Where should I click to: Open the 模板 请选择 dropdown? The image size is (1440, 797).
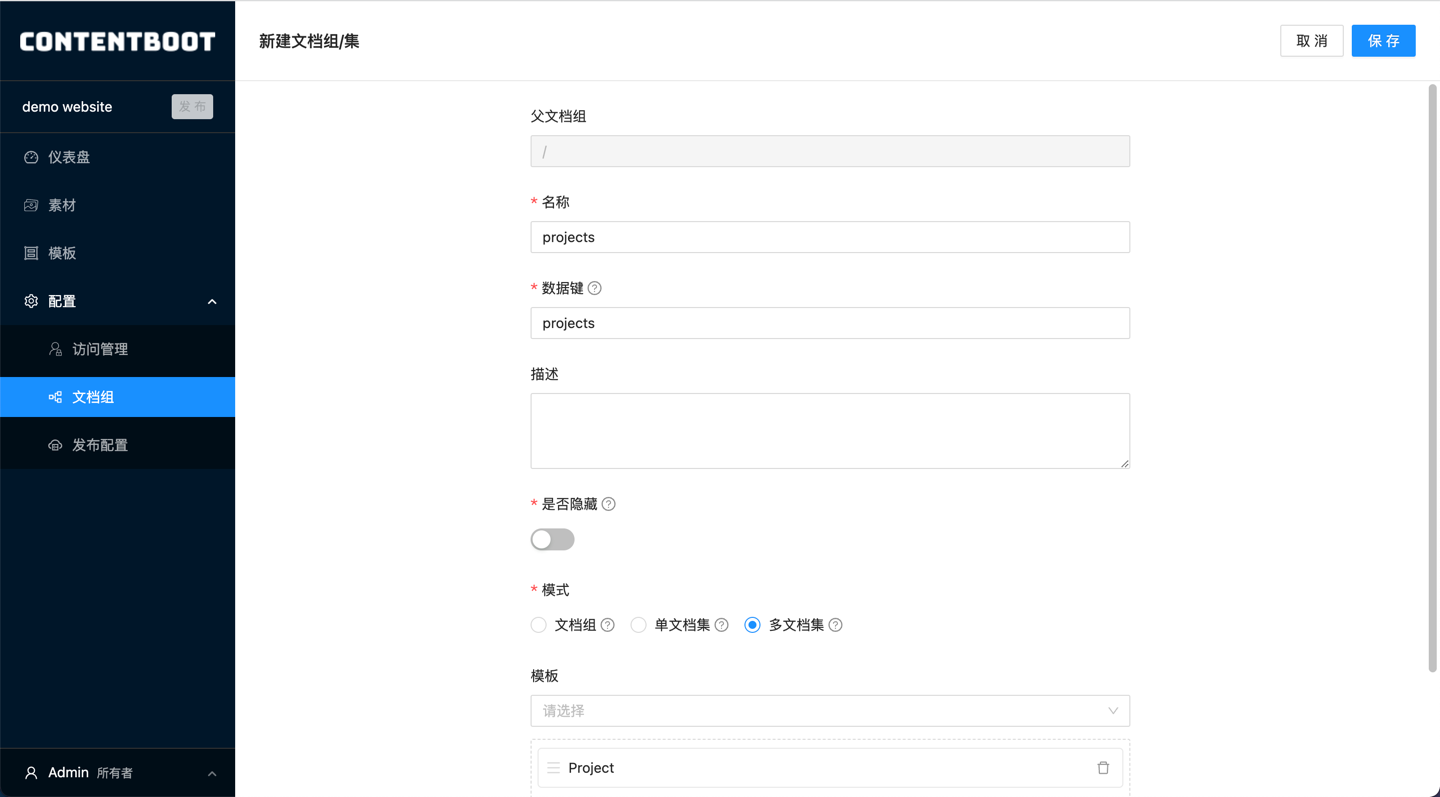click(x=830, y=711)
